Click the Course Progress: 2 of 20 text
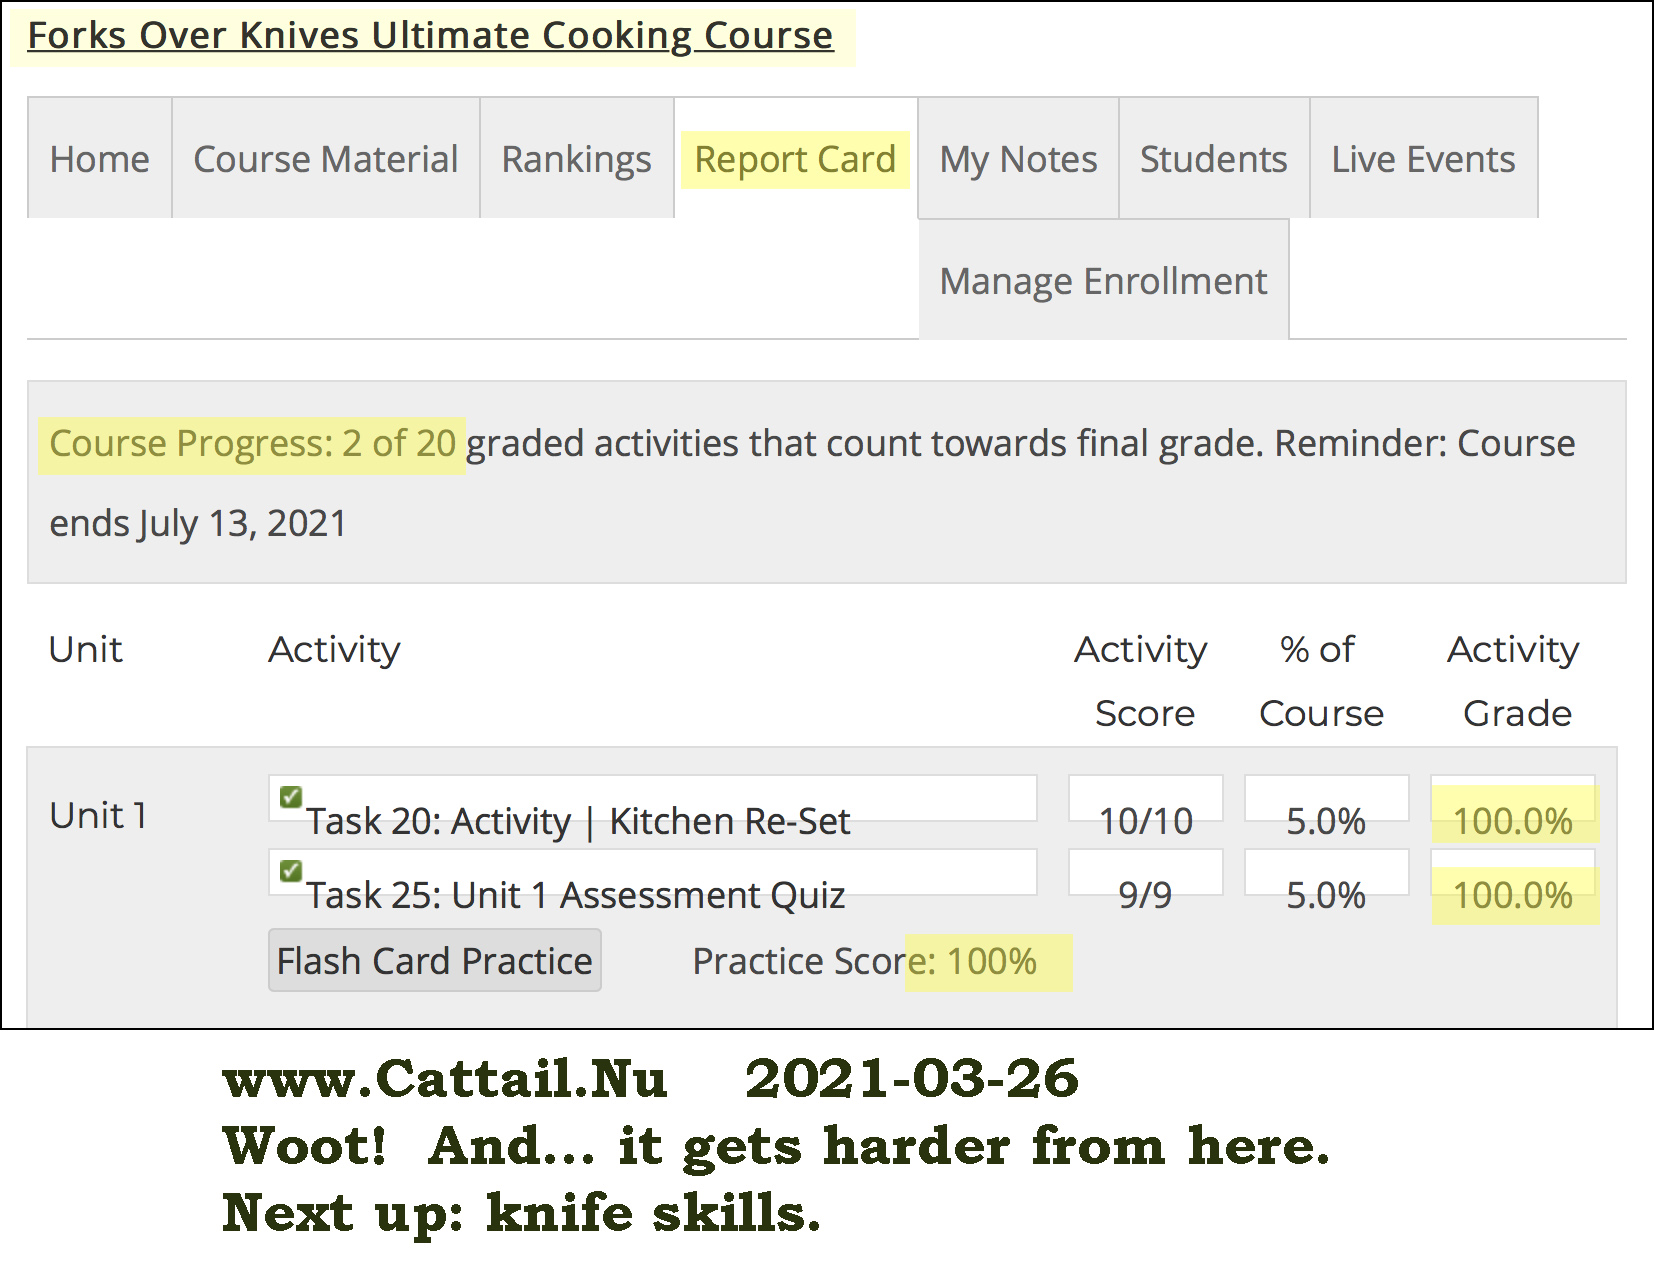1654x1274 pixels. pyautogui.click(x=253, y=443)
